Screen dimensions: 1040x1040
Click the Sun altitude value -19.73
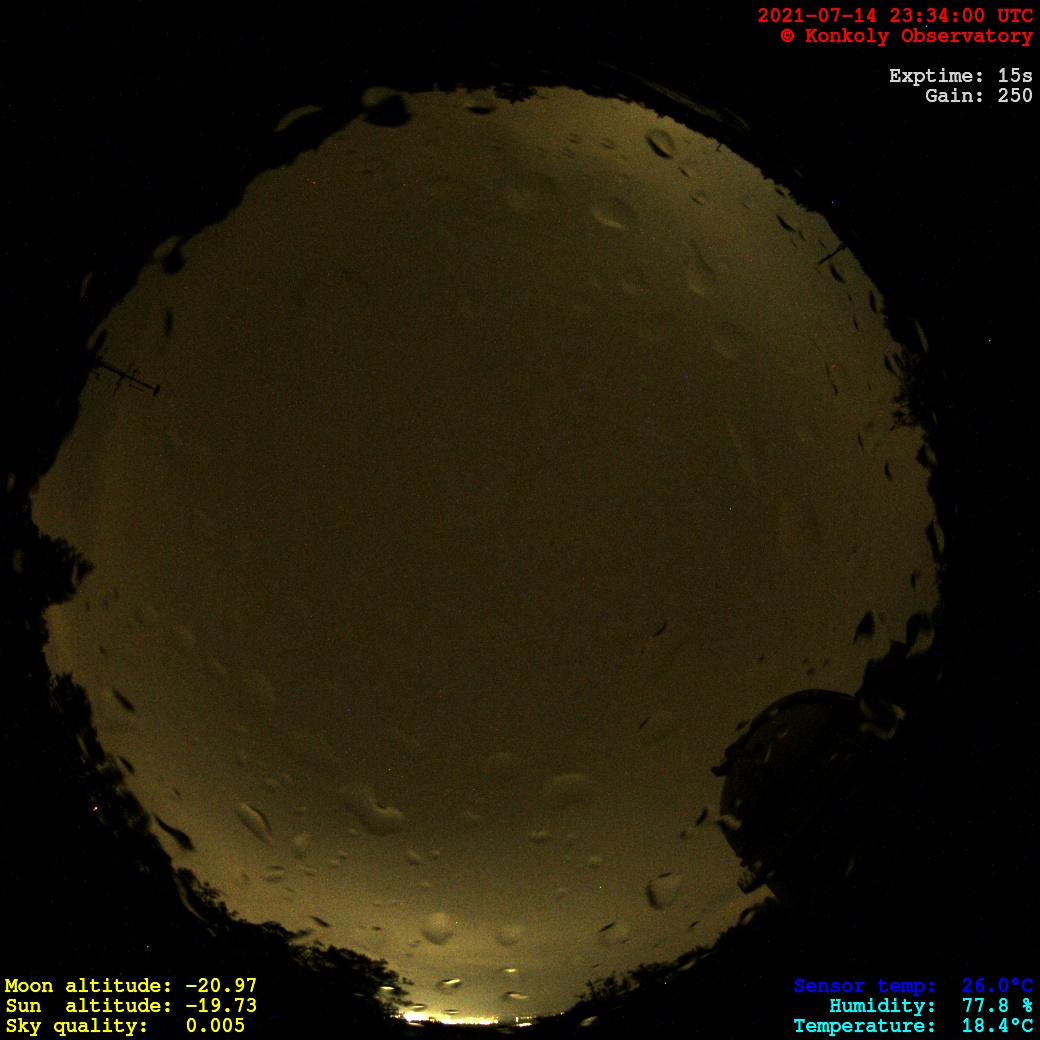click(221, 1006)
